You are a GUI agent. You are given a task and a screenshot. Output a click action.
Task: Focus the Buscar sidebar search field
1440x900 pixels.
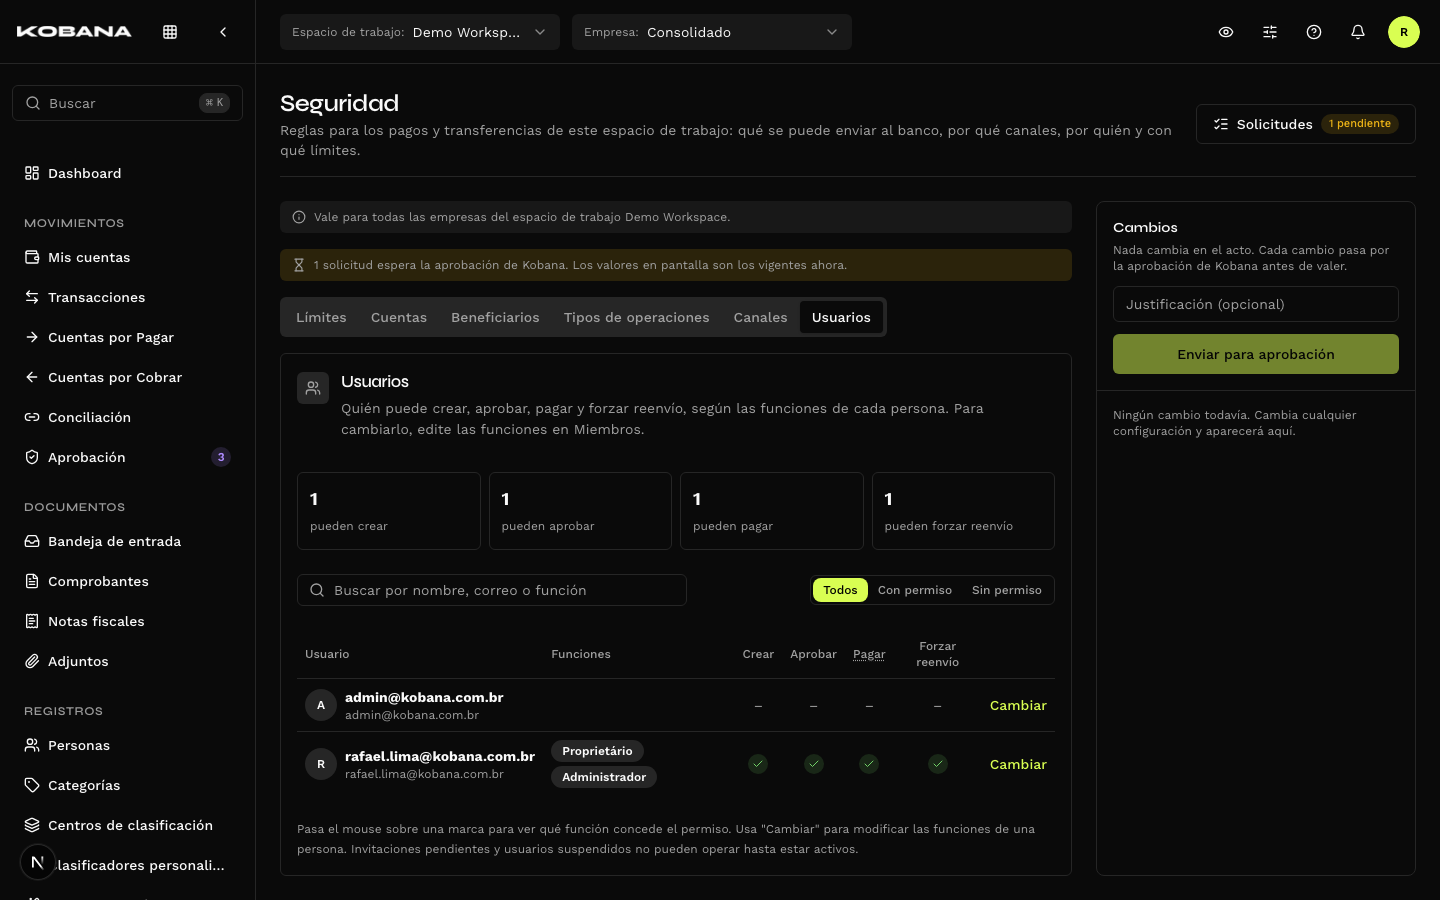tap(127, 103)
